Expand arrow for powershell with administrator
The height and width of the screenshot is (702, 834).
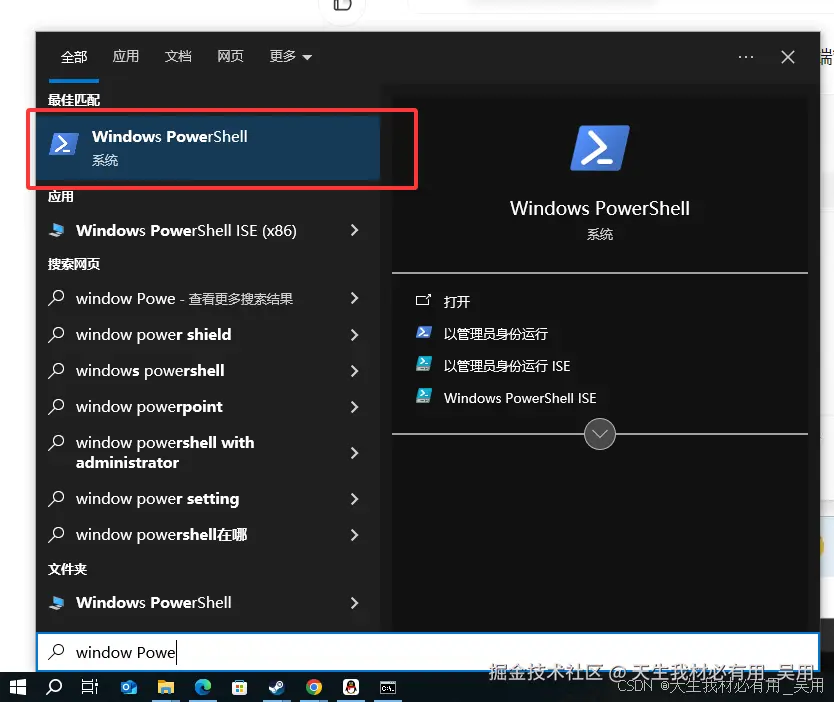[x=354, y=453]
